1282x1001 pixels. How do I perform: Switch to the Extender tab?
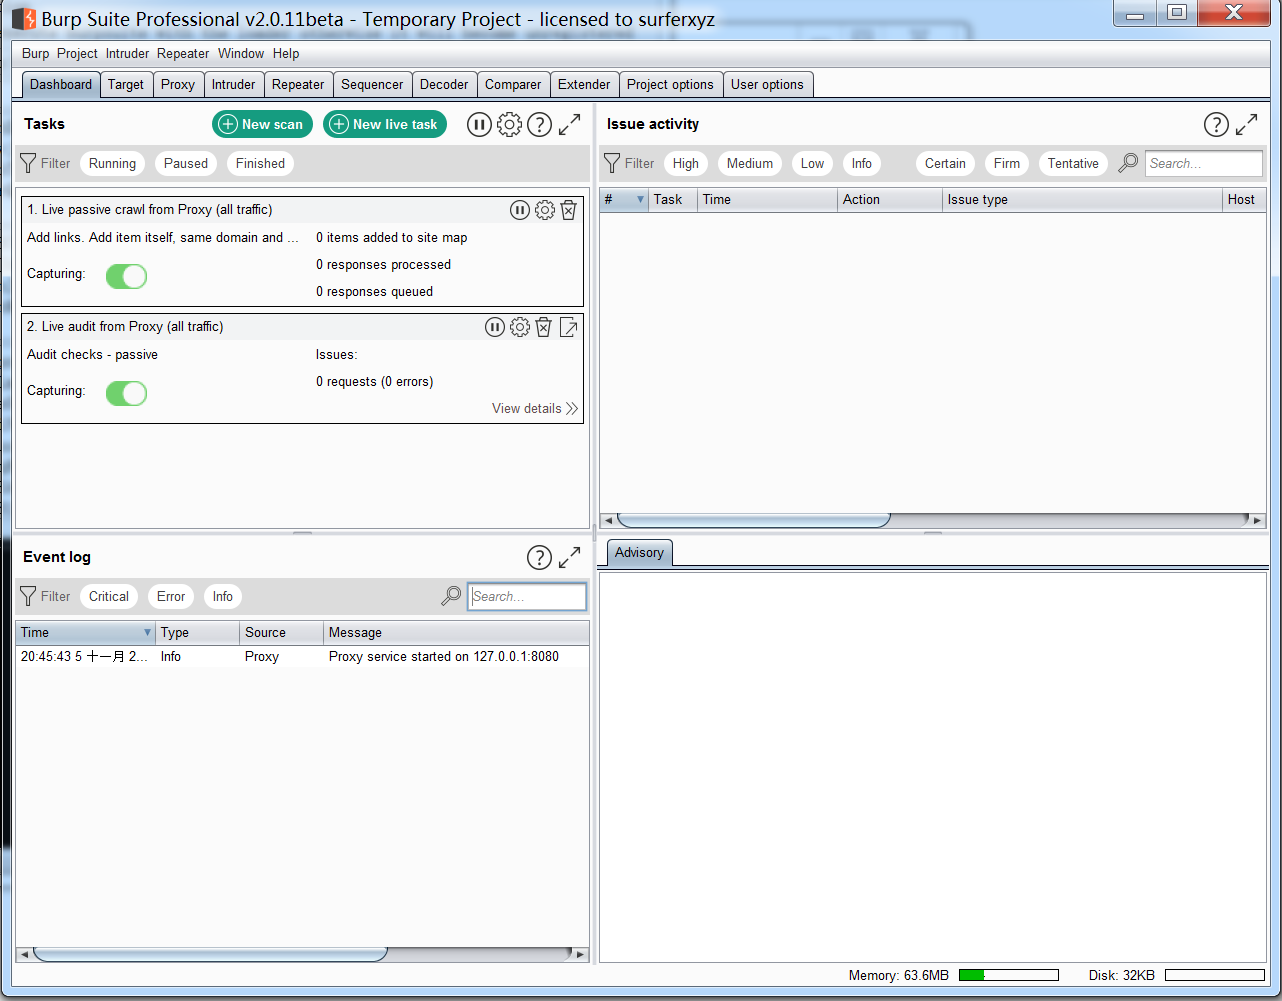tap(584, 85)
